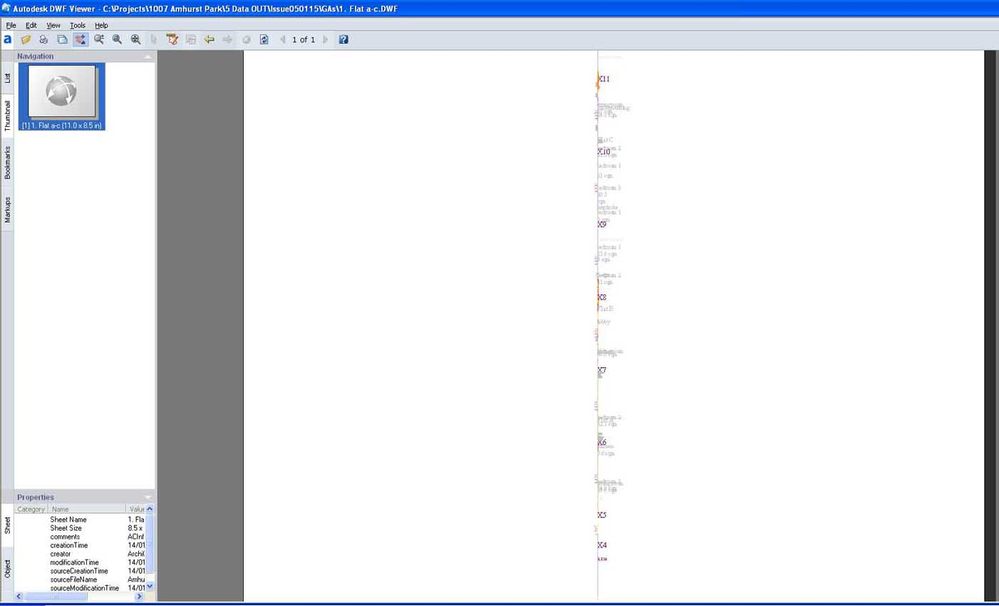This screenshot has width=999, height=606.
Task: Open the View menu
Action: (x=54, y=25)
